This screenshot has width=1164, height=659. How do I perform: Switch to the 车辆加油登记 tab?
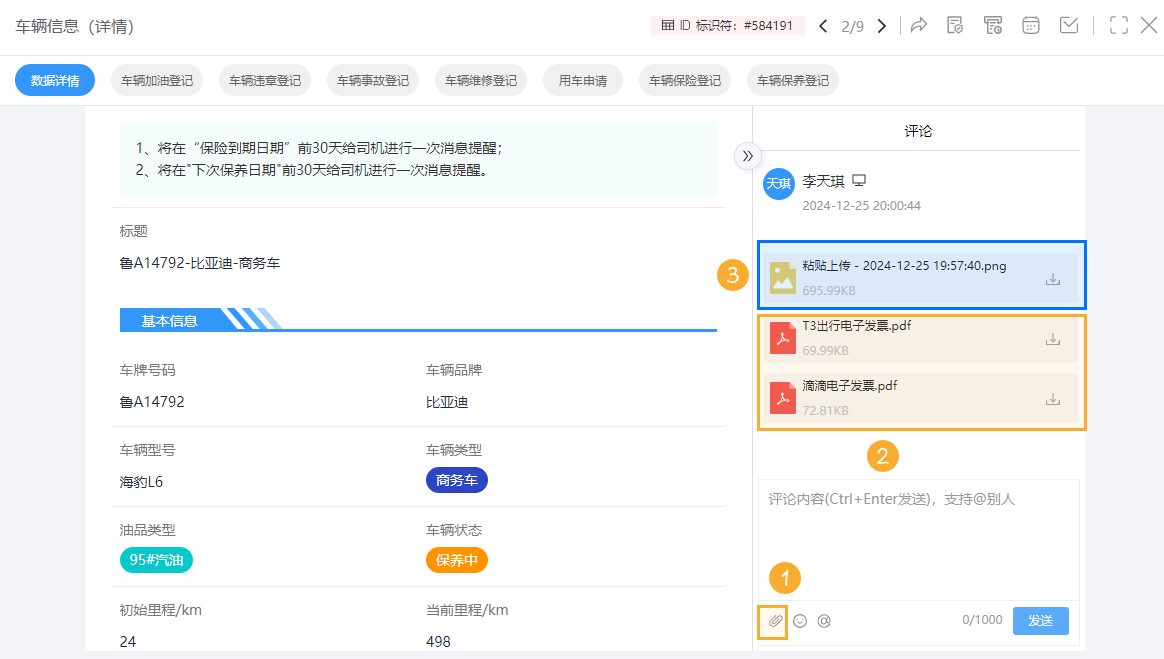(x=156, y=79)
